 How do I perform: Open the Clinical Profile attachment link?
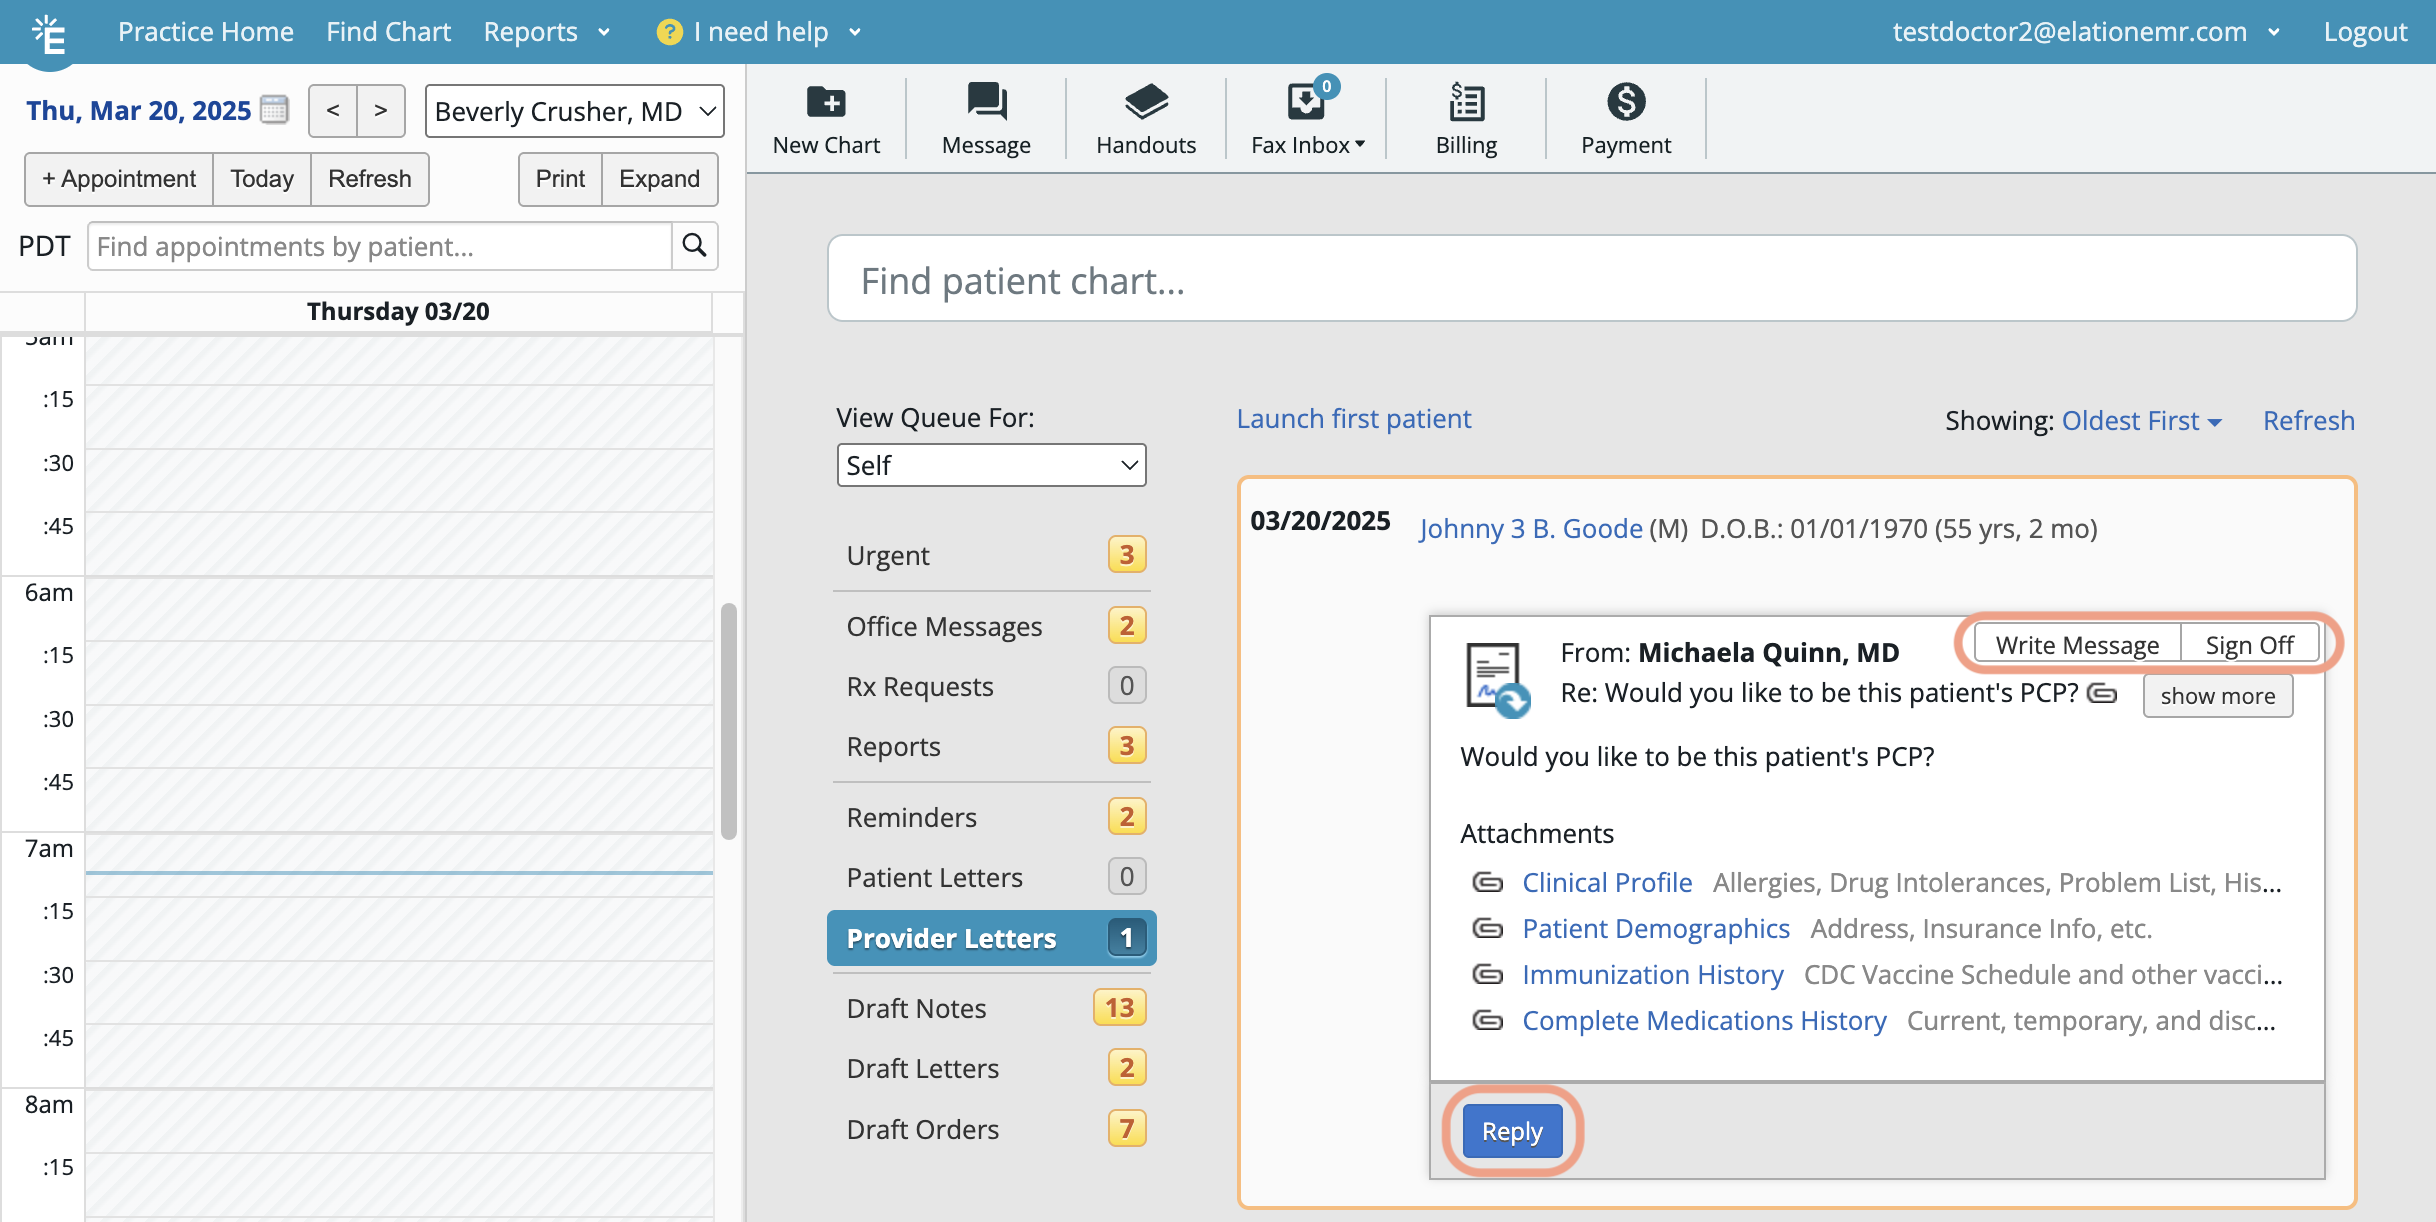pos(1606,882)
